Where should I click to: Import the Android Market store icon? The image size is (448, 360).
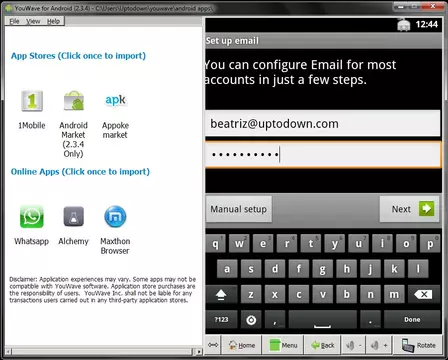click(x=74, y=101)
